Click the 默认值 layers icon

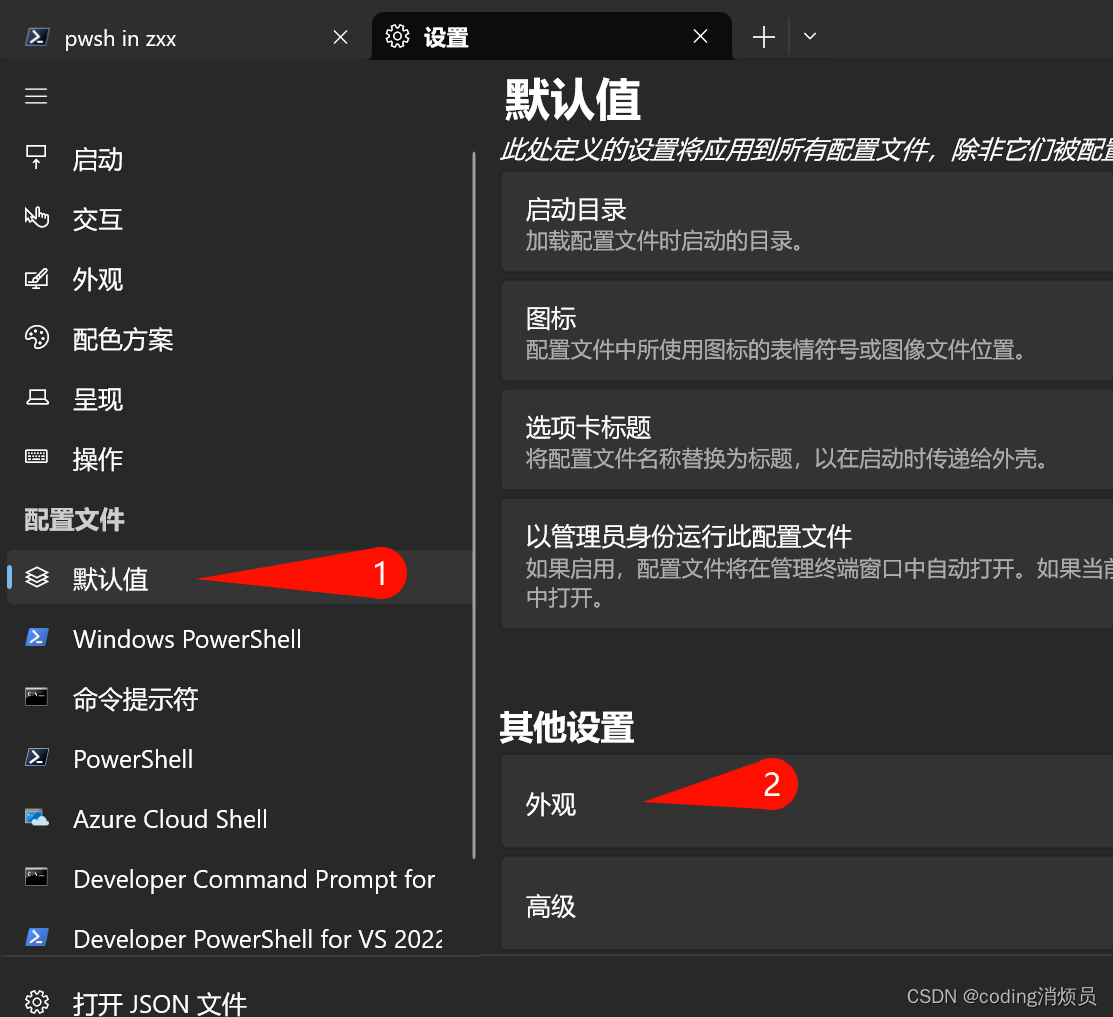(37, 577)
